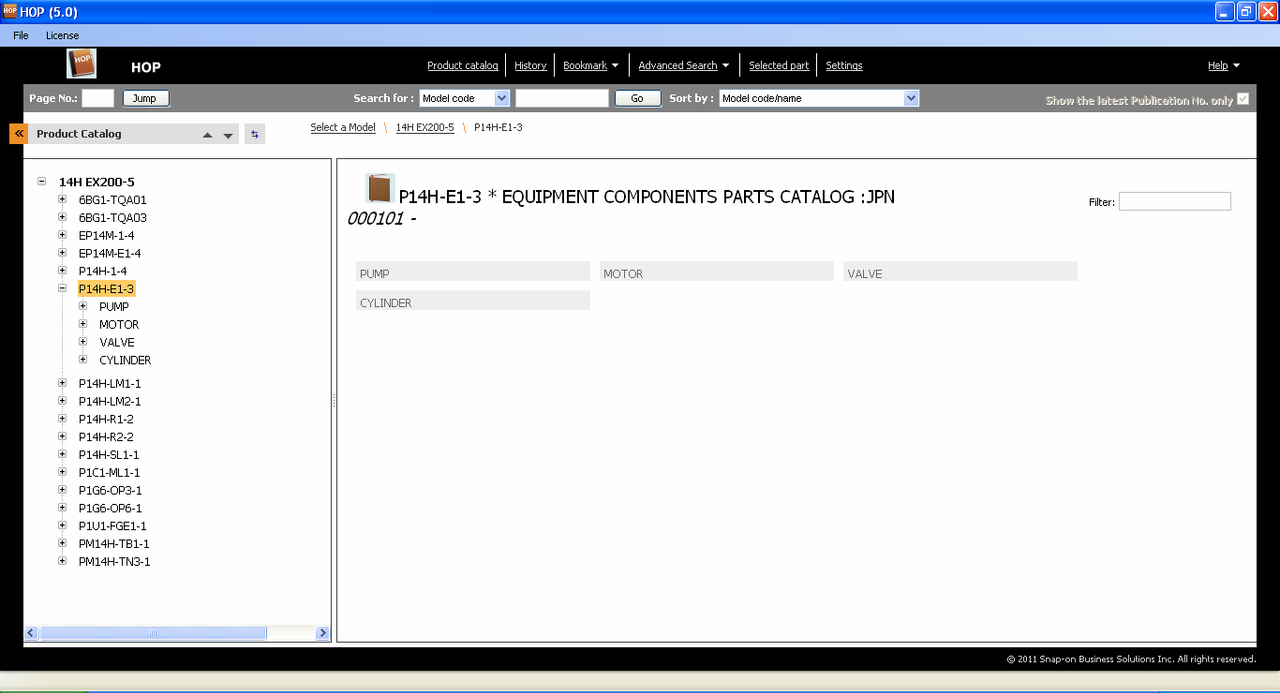
Task: Expand the PM14H-TN3-1 tree node
Action: coord(62,561)
